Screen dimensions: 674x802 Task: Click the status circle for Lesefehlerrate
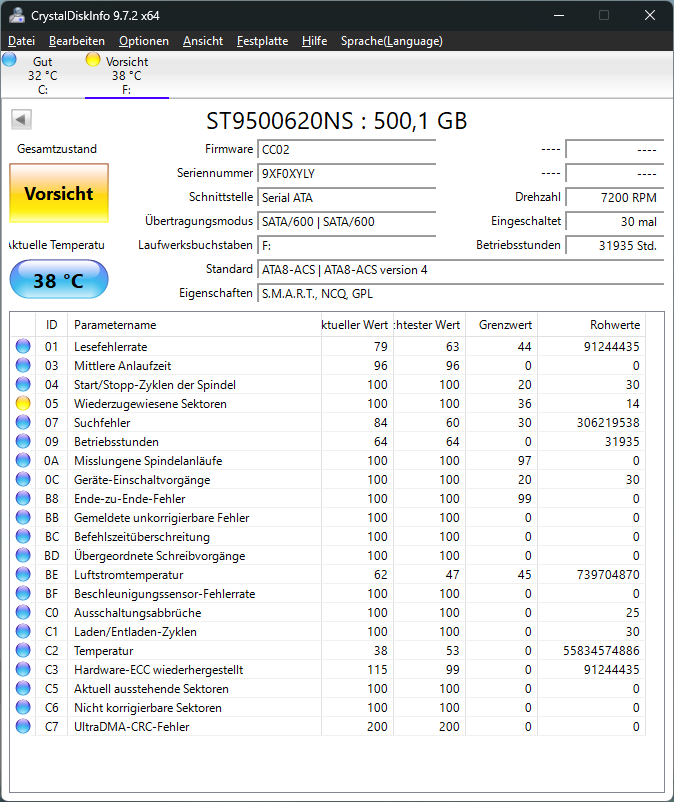[23, 346]
